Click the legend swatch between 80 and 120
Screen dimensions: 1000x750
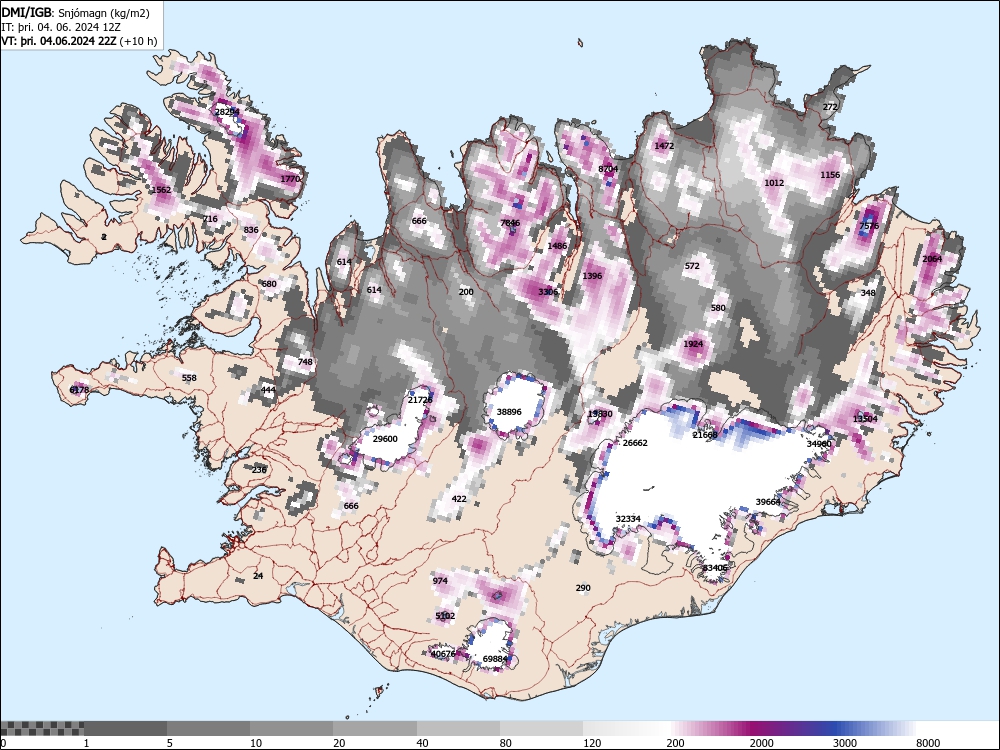(x=541, y=728)
